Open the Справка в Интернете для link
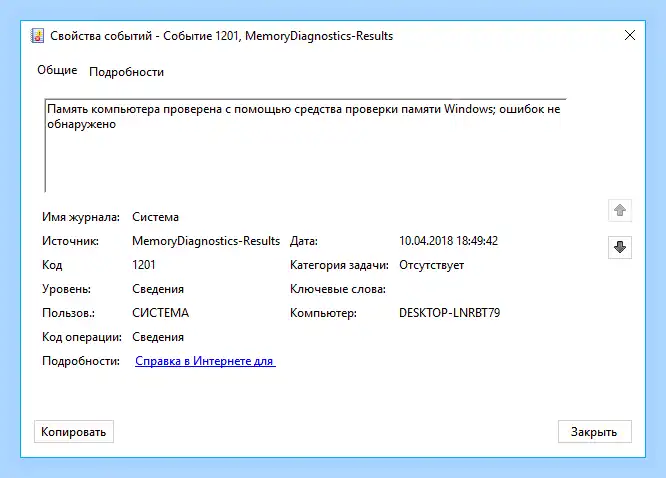The height and width of the screenshot is (478, 666). click(205, 361)
